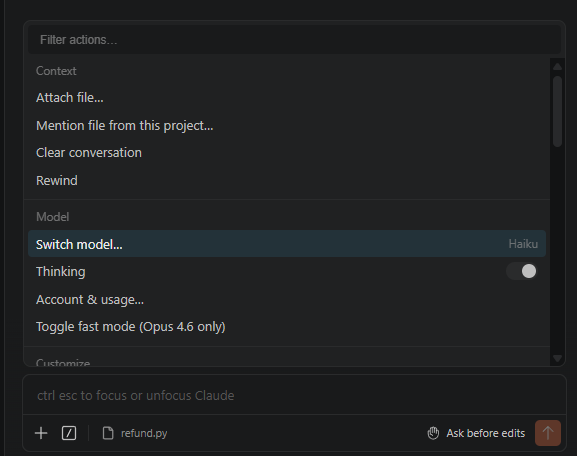Click the actions list scrollbar thumb
This screenshot has width=577, height=456.
pyautogui.click(x=557, y=111)
